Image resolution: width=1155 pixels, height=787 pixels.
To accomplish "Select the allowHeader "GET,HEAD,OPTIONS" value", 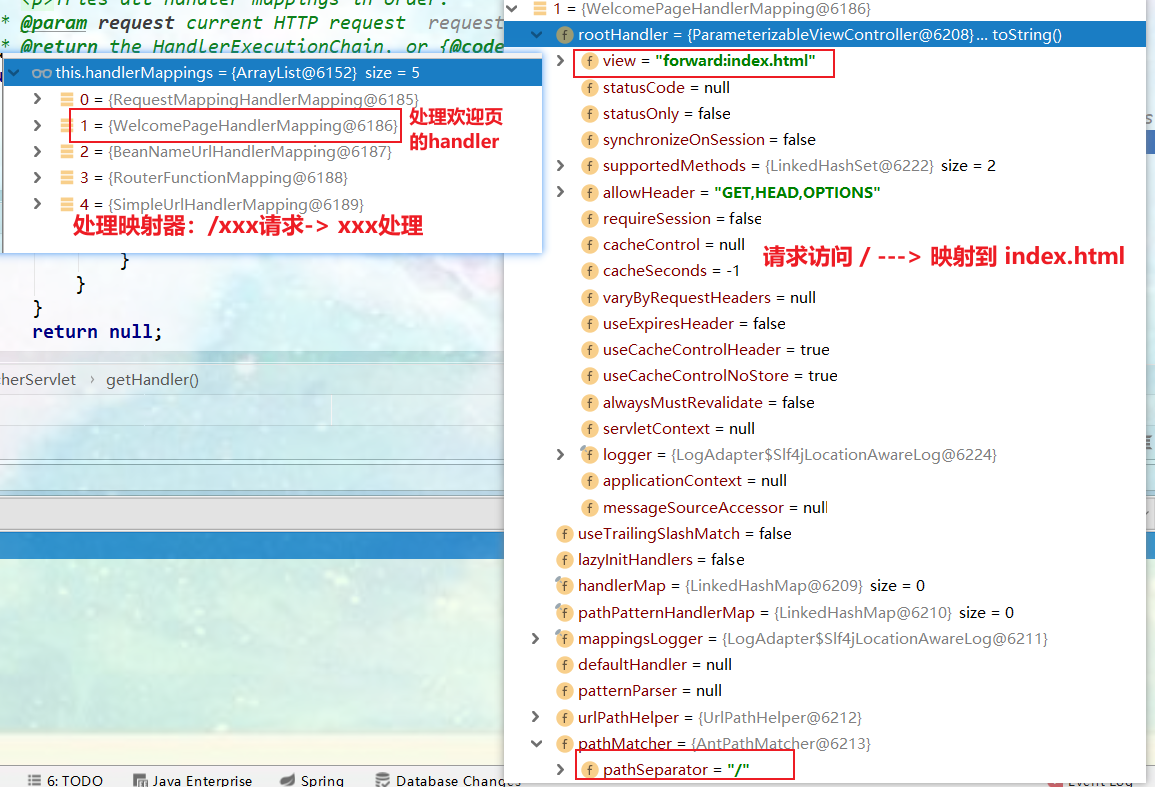I will [x=797, y=192].
